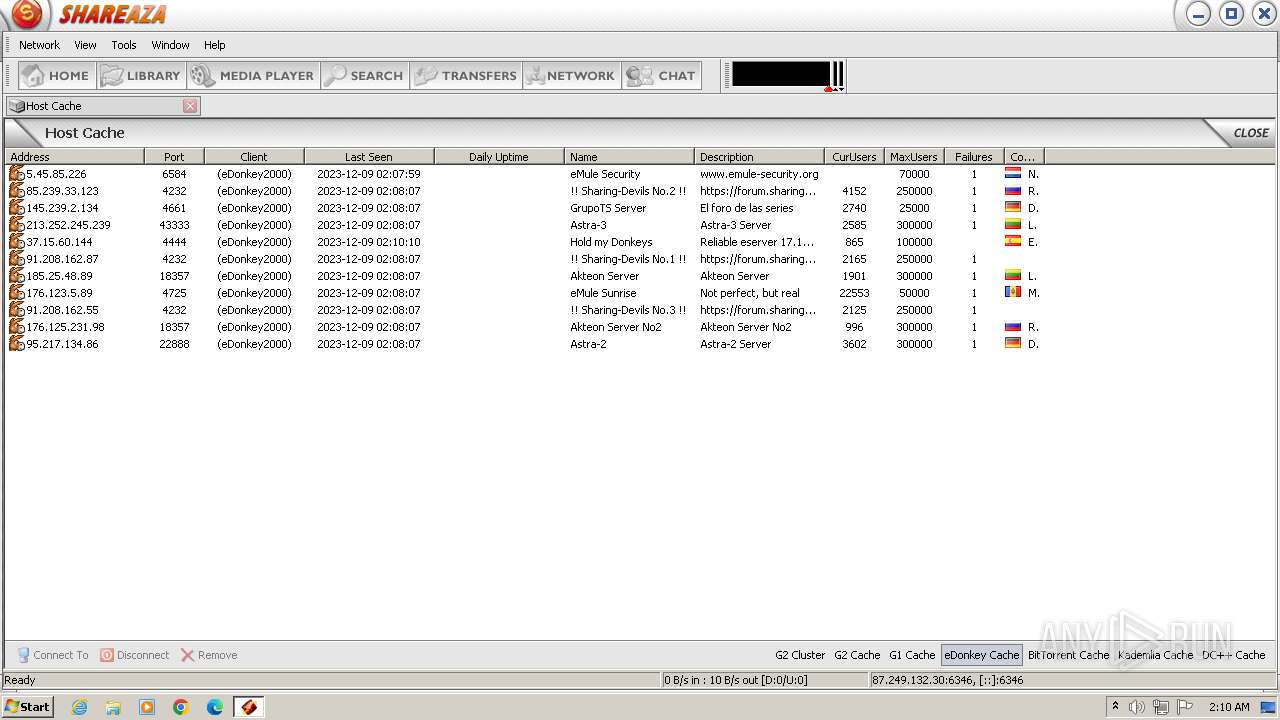
Task: Open the Help menu
Action: (214, 45)
